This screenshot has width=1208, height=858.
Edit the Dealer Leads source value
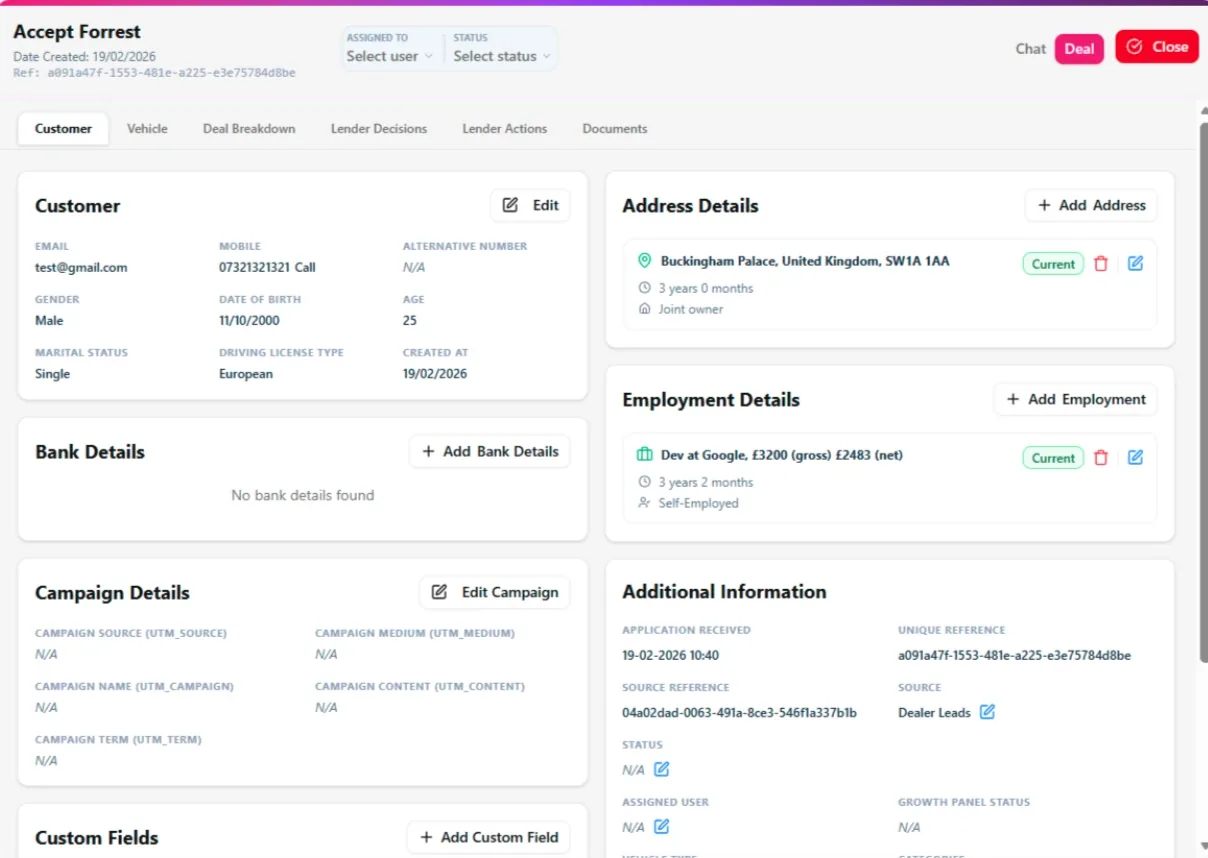(987, 712)
